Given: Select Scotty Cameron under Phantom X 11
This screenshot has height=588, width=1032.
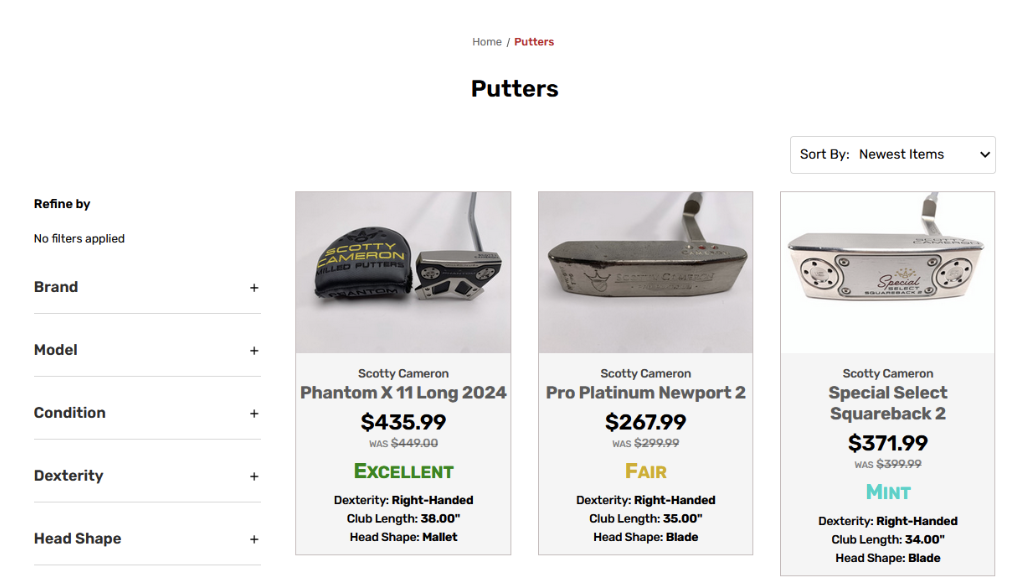Looking at the screenshot, I should pyautogui.click(x=403, y=372).
